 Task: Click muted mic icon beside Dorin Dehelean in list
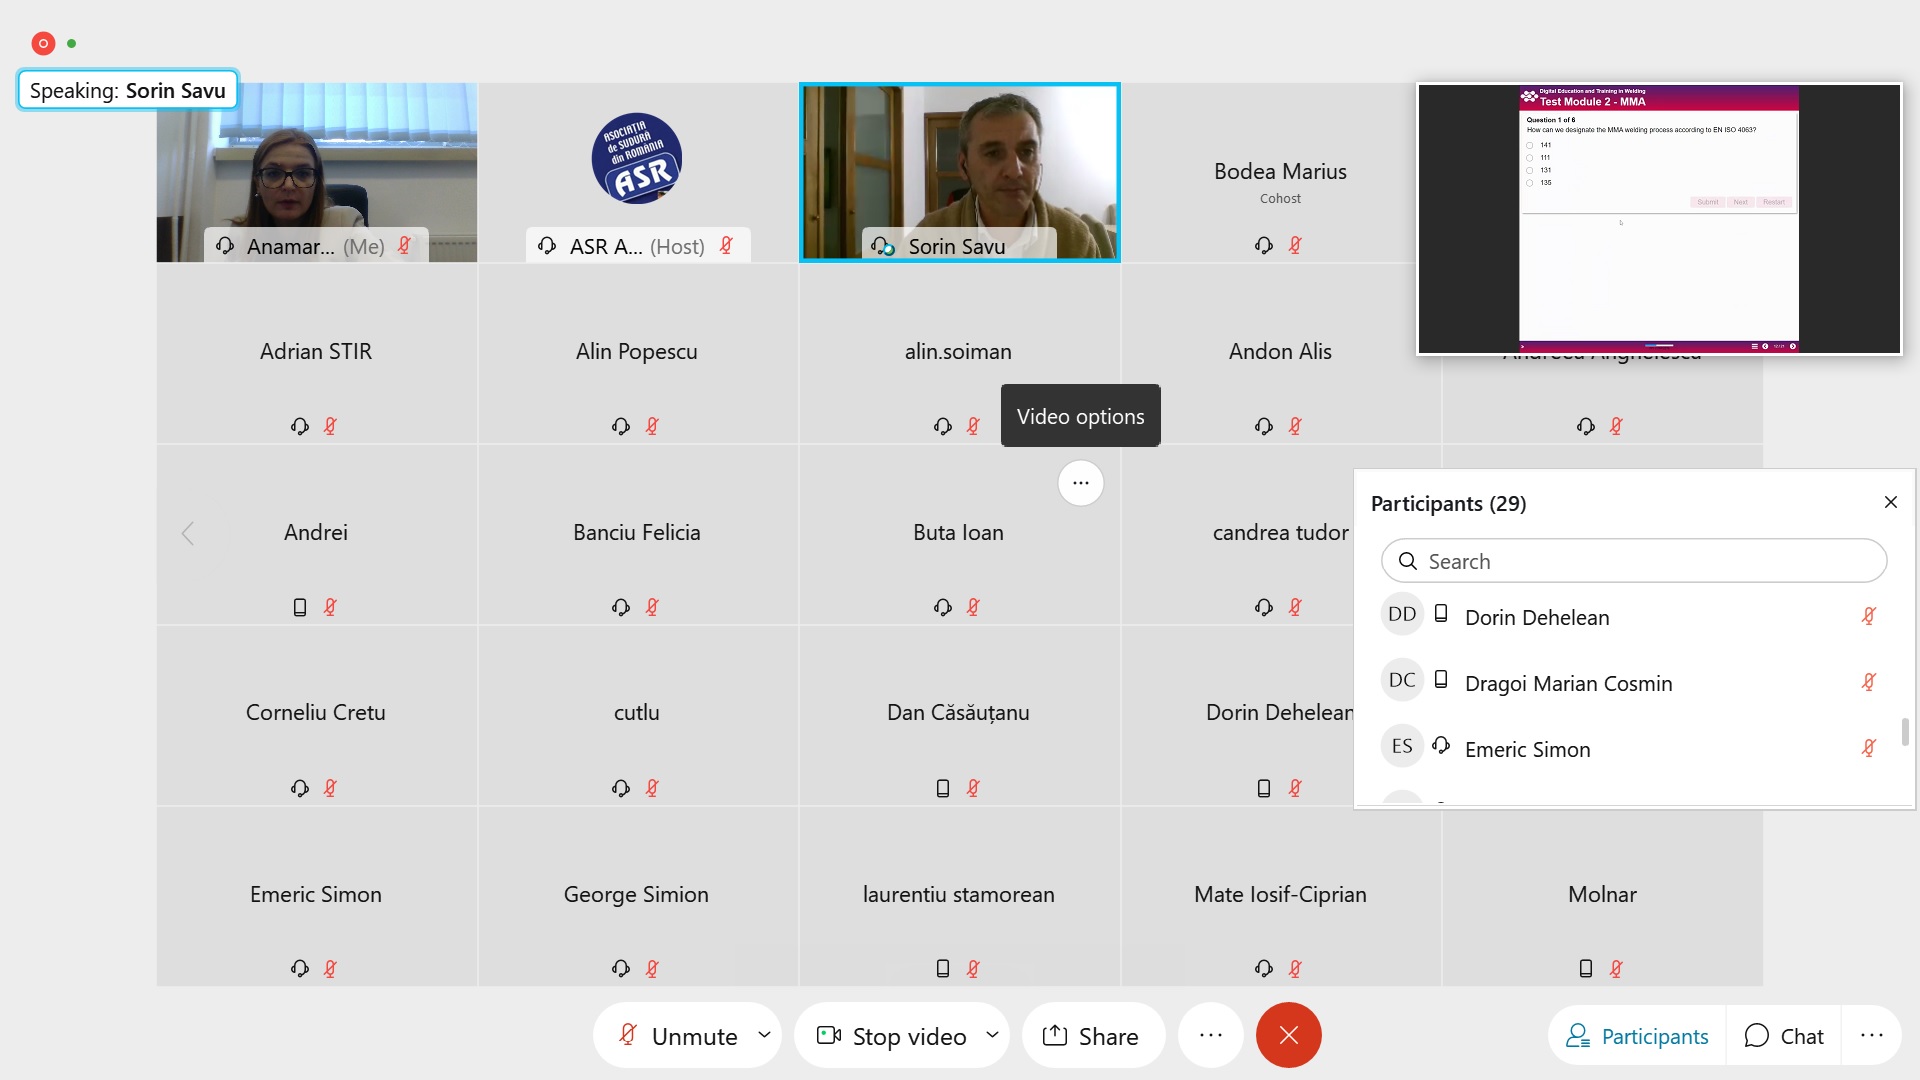[1867, 617]
